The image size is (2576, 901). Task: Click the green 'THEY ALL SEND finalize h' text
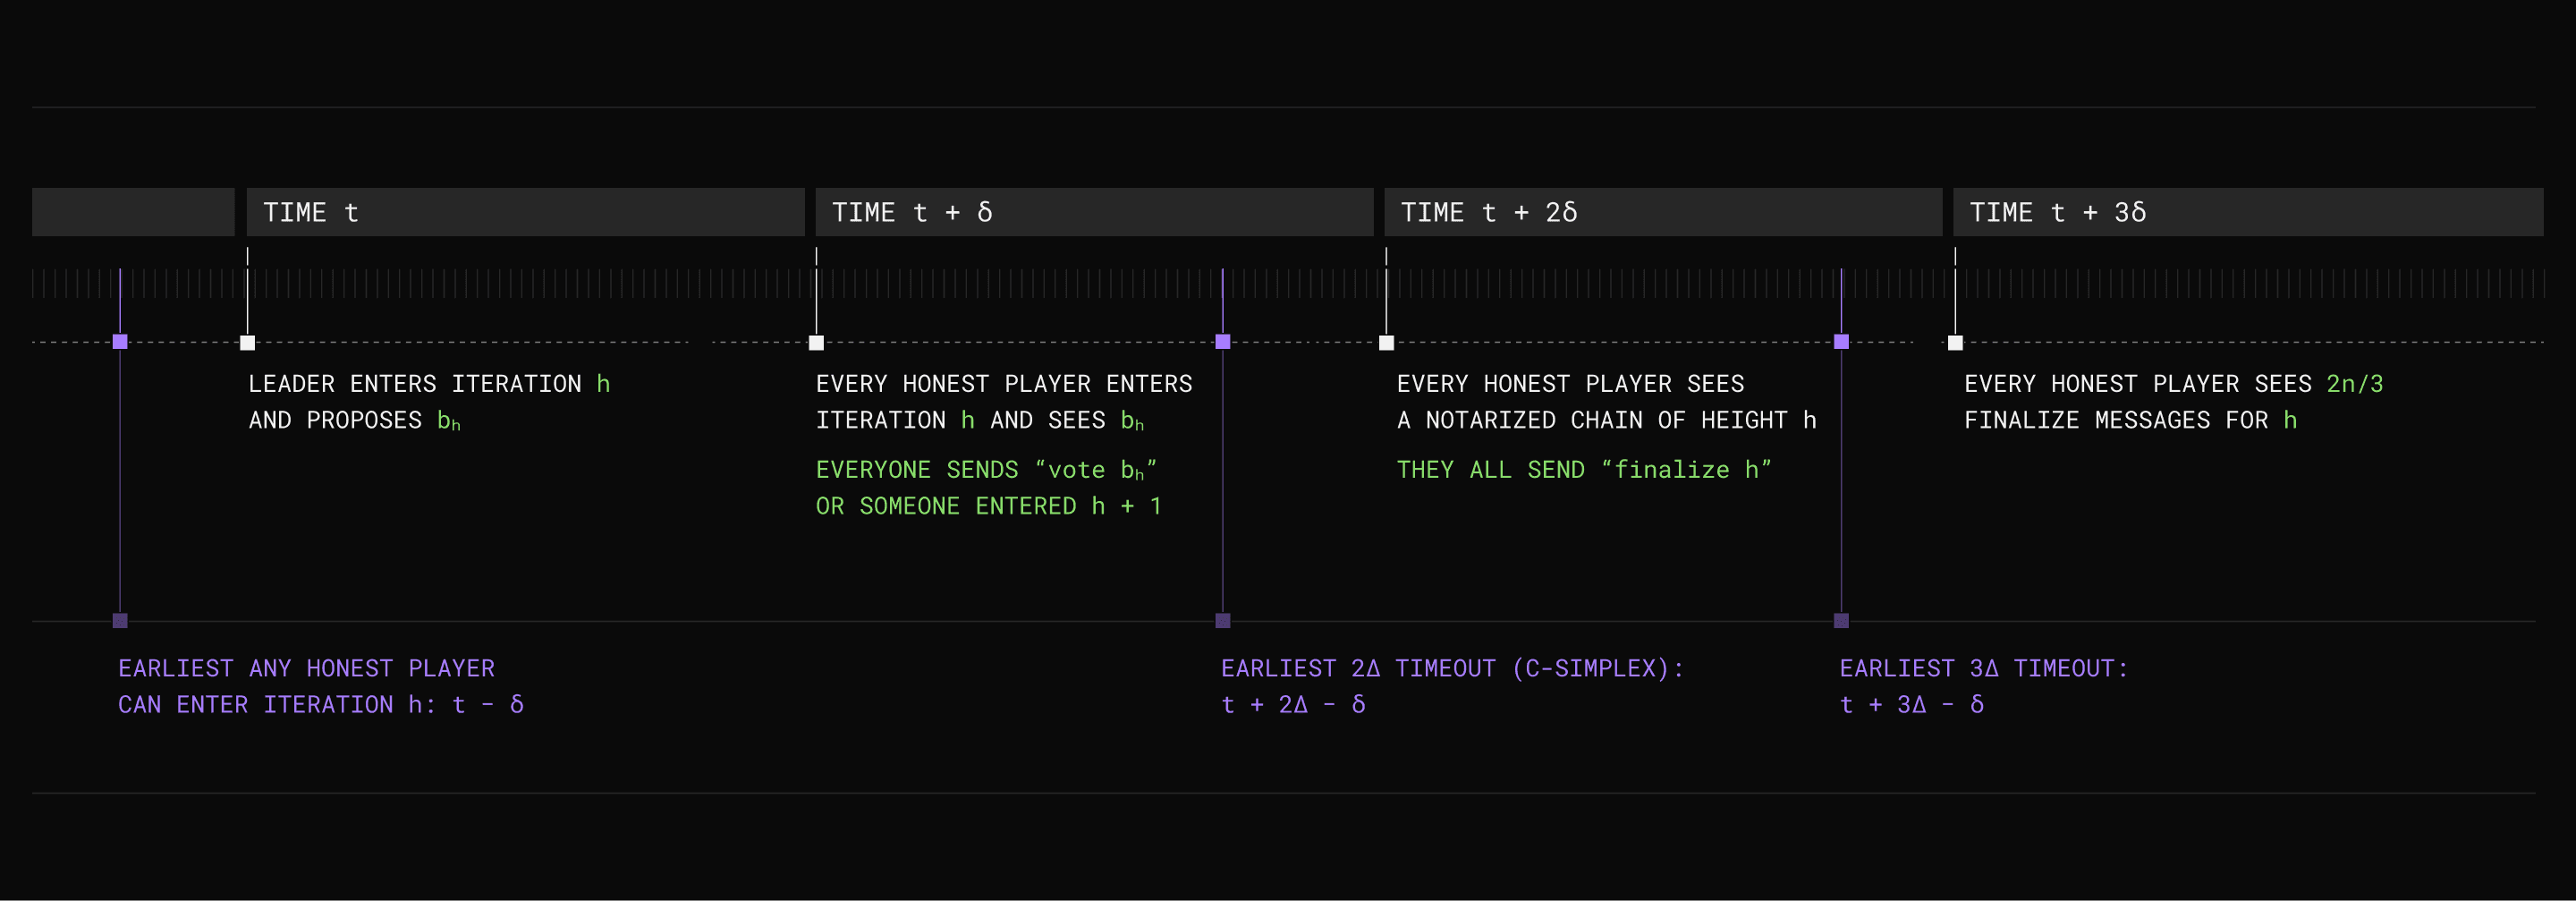[x=1583, y=470]
